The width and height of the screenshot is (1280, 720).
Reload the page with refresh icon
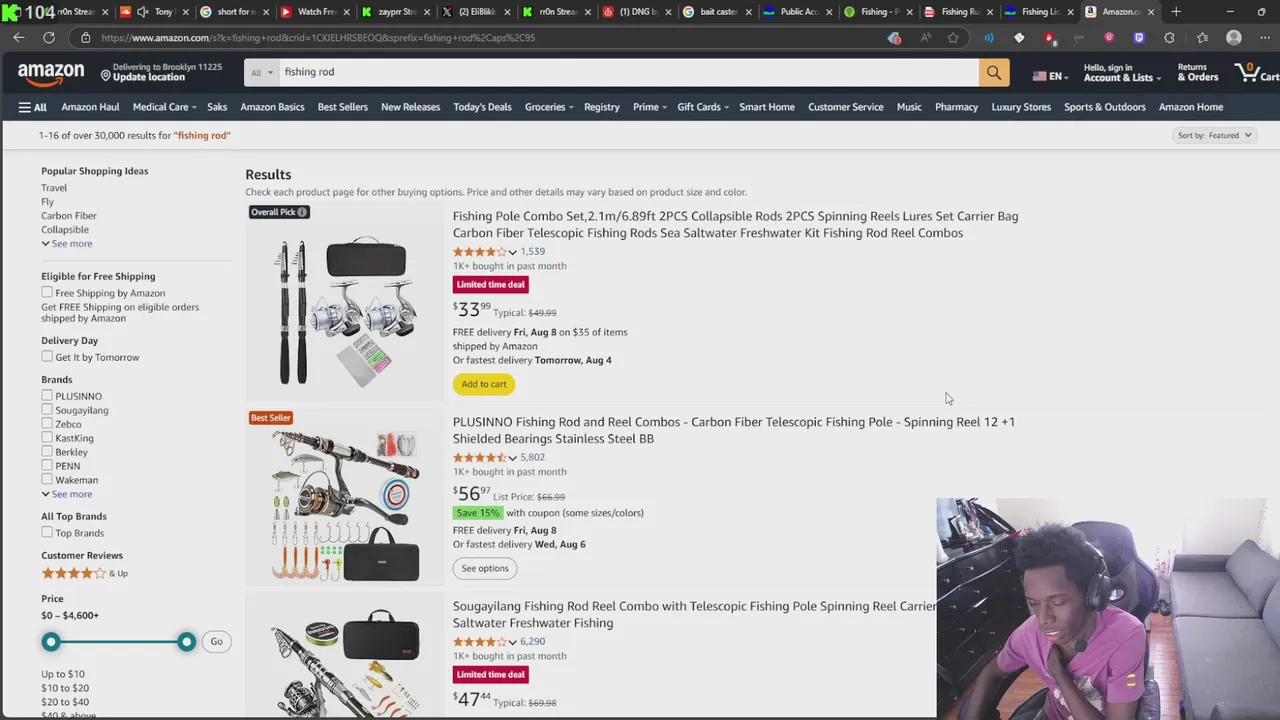(x=48, y=37)
